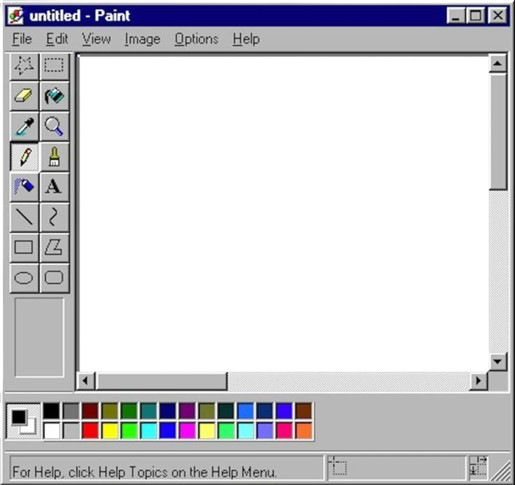Screen dimensions: 515x485
Task: Choose the Magnifier tool
Action: pos(54,126)
